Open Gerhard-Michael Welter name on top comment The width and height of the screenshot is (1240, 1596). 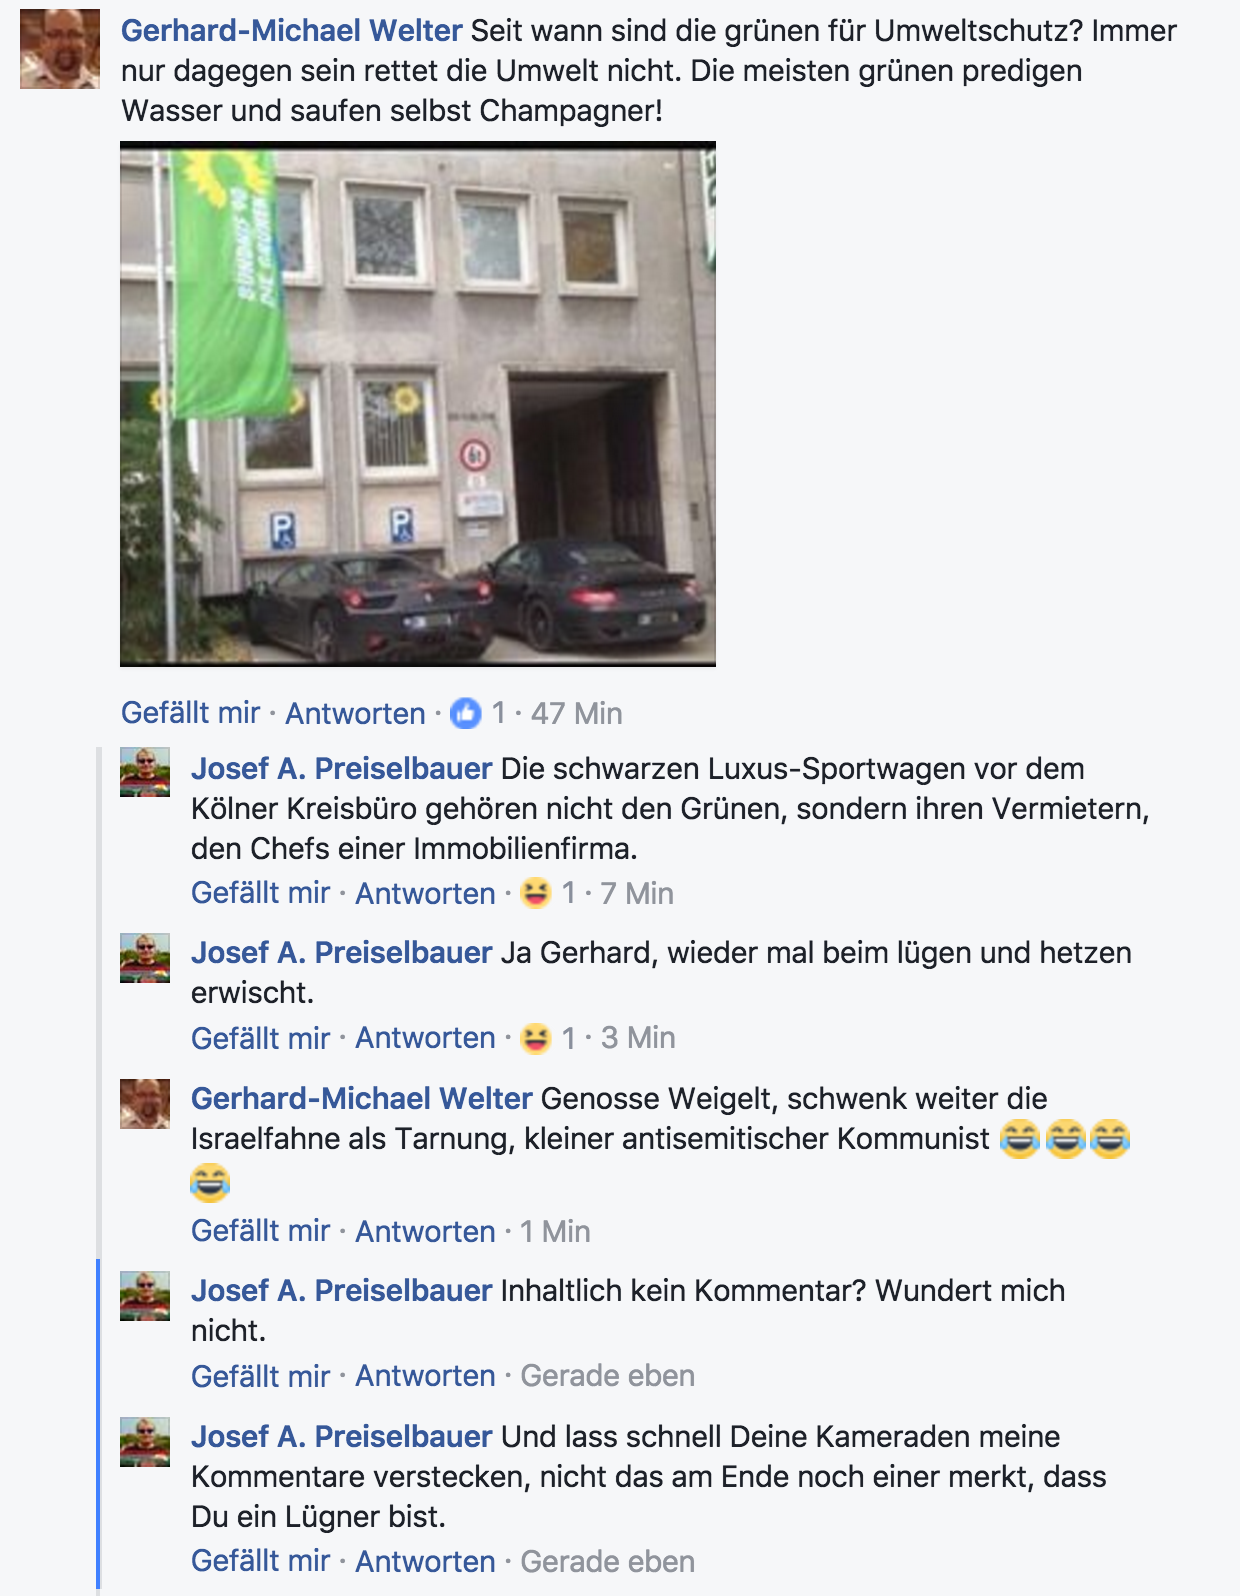(x=291, y=31)
